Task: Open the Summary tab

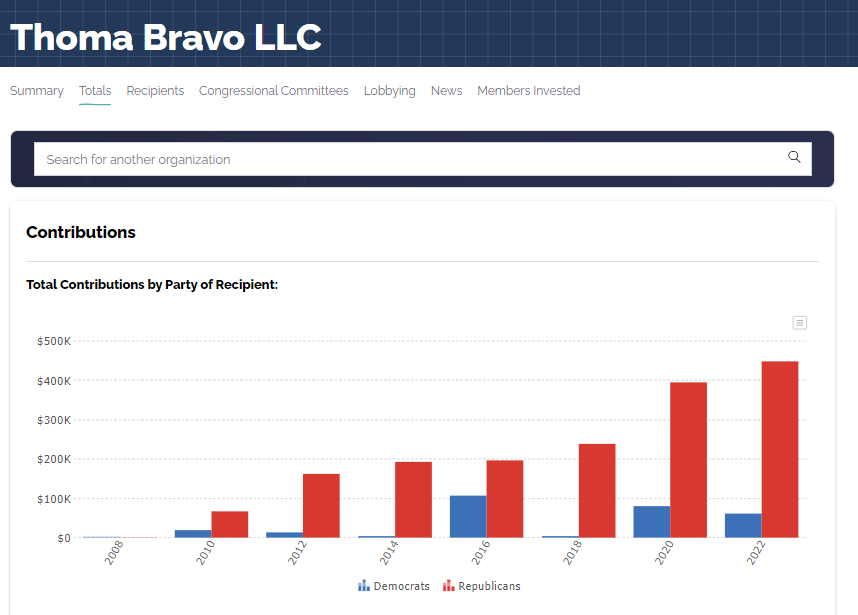Action: pos(37,91)
